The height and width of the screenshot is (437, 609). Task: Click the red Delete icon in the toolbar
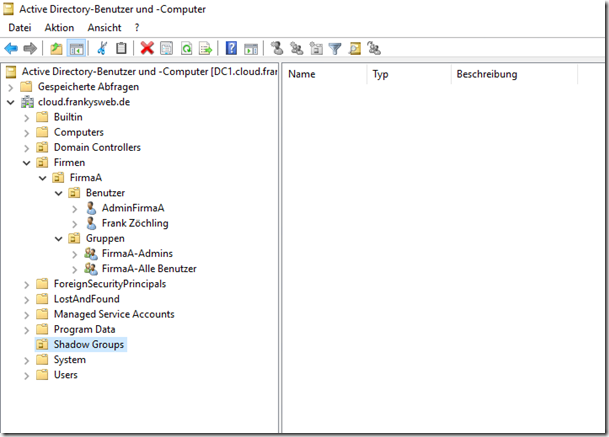pos(147,48)
